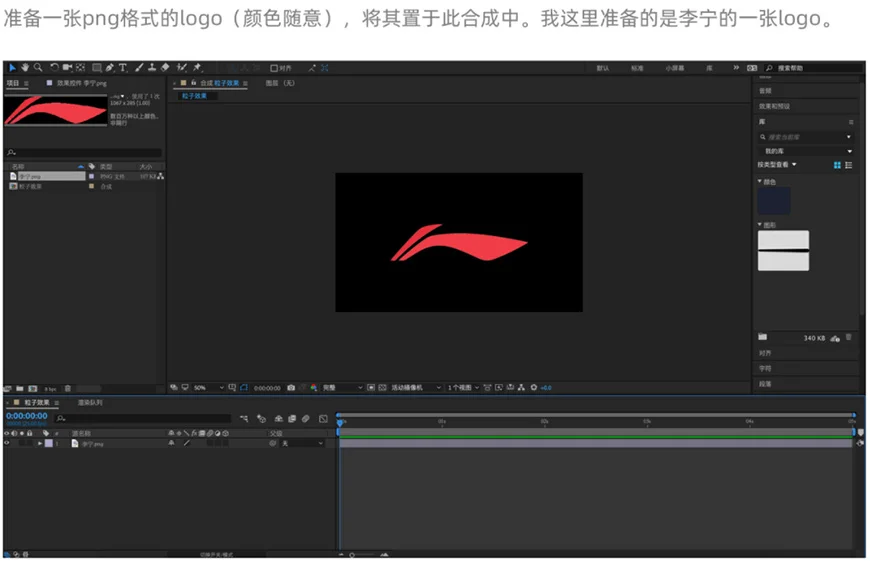Screen dimensions: 870x561
Task: Toggle mask and shape path visibility
Action: tap(244, 387)
